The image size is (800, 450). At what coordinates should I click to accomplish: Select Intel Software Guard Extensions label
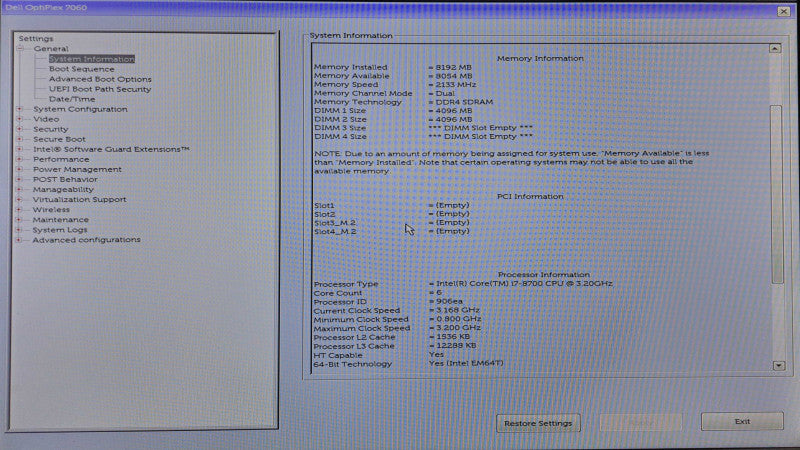[x=111, y=149]
